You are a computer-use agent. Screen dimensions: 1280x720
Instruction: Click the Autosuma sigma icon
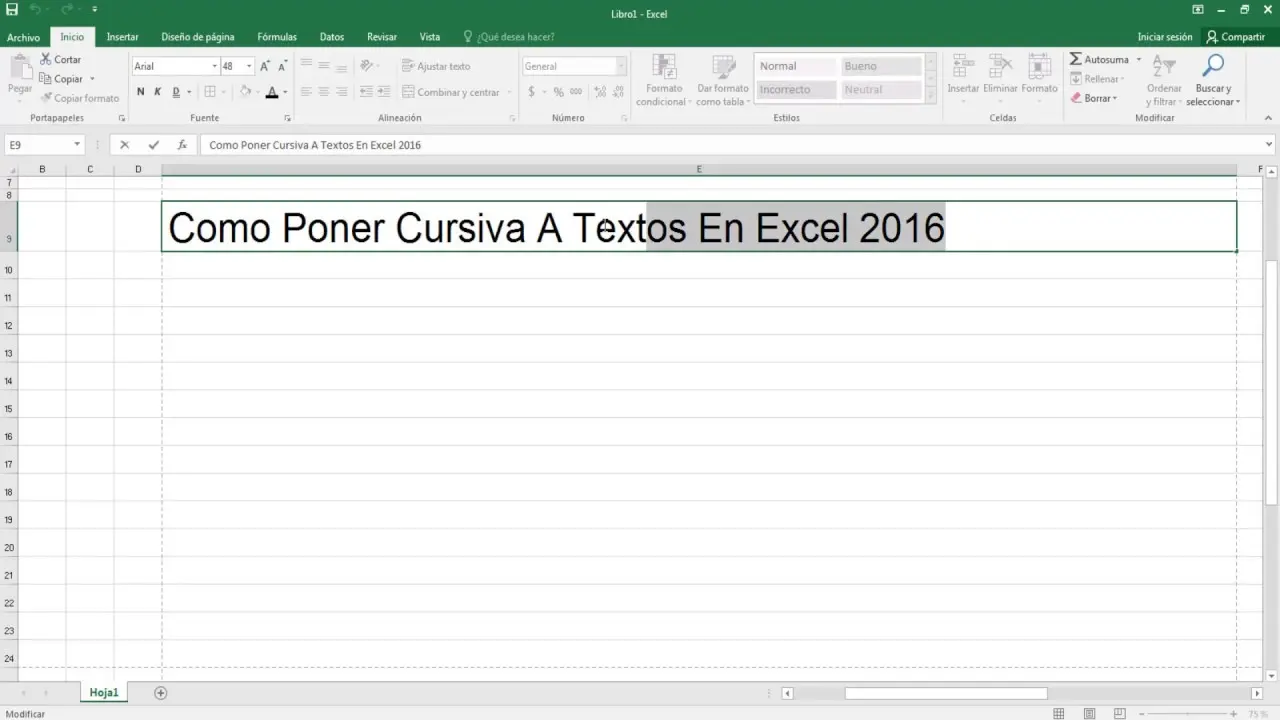point(1076,60)
